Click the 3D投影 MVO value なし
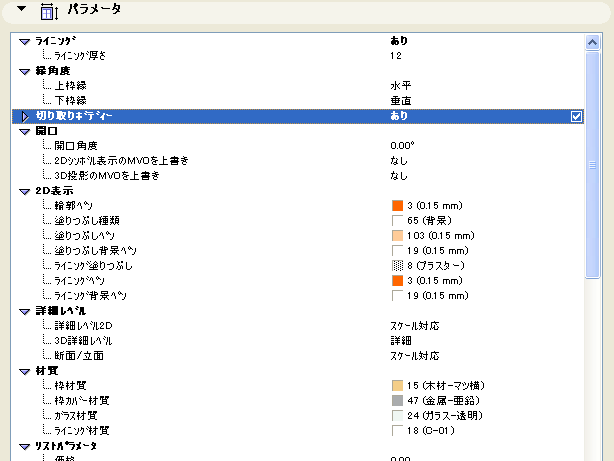Viewport: 614px width, 461px height. (399, 175)
